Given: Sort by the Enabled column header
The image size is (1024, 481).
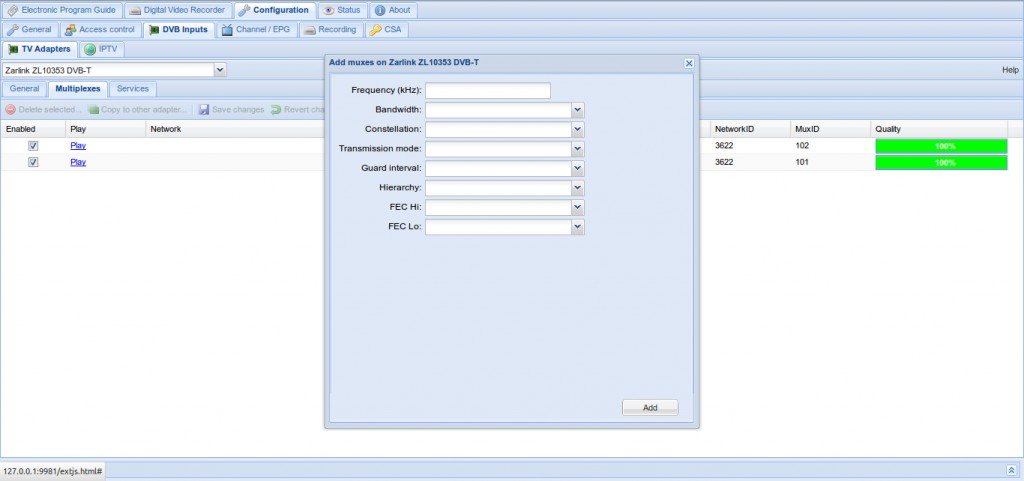Looking at the screenshot, I should [x=33, y=129].
